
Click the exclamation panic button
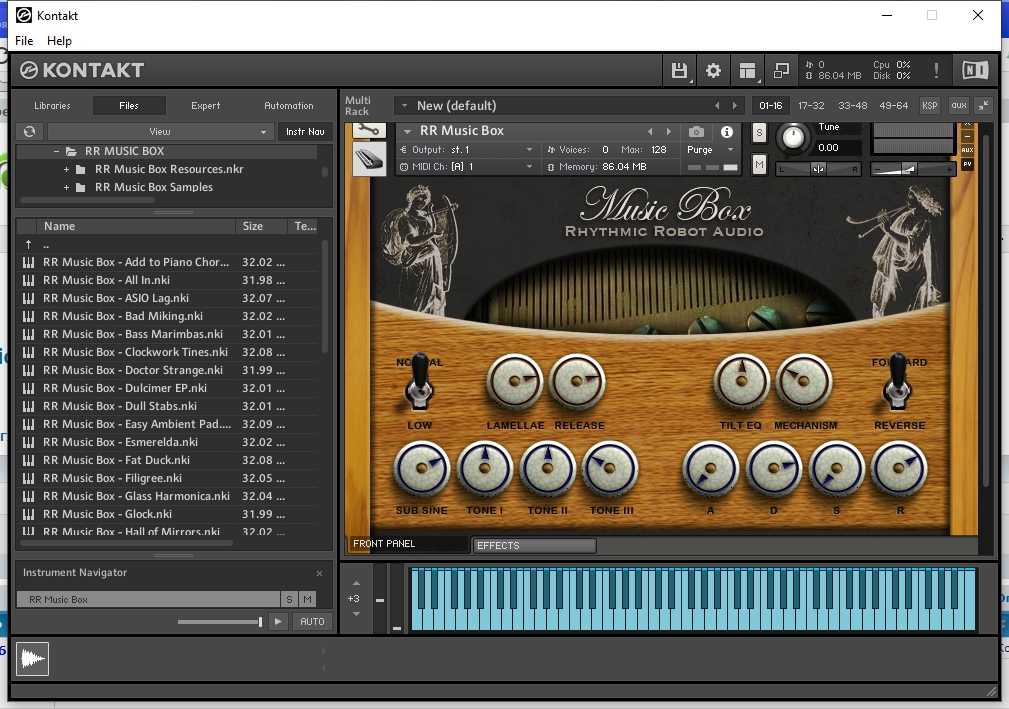coord(936,70)
